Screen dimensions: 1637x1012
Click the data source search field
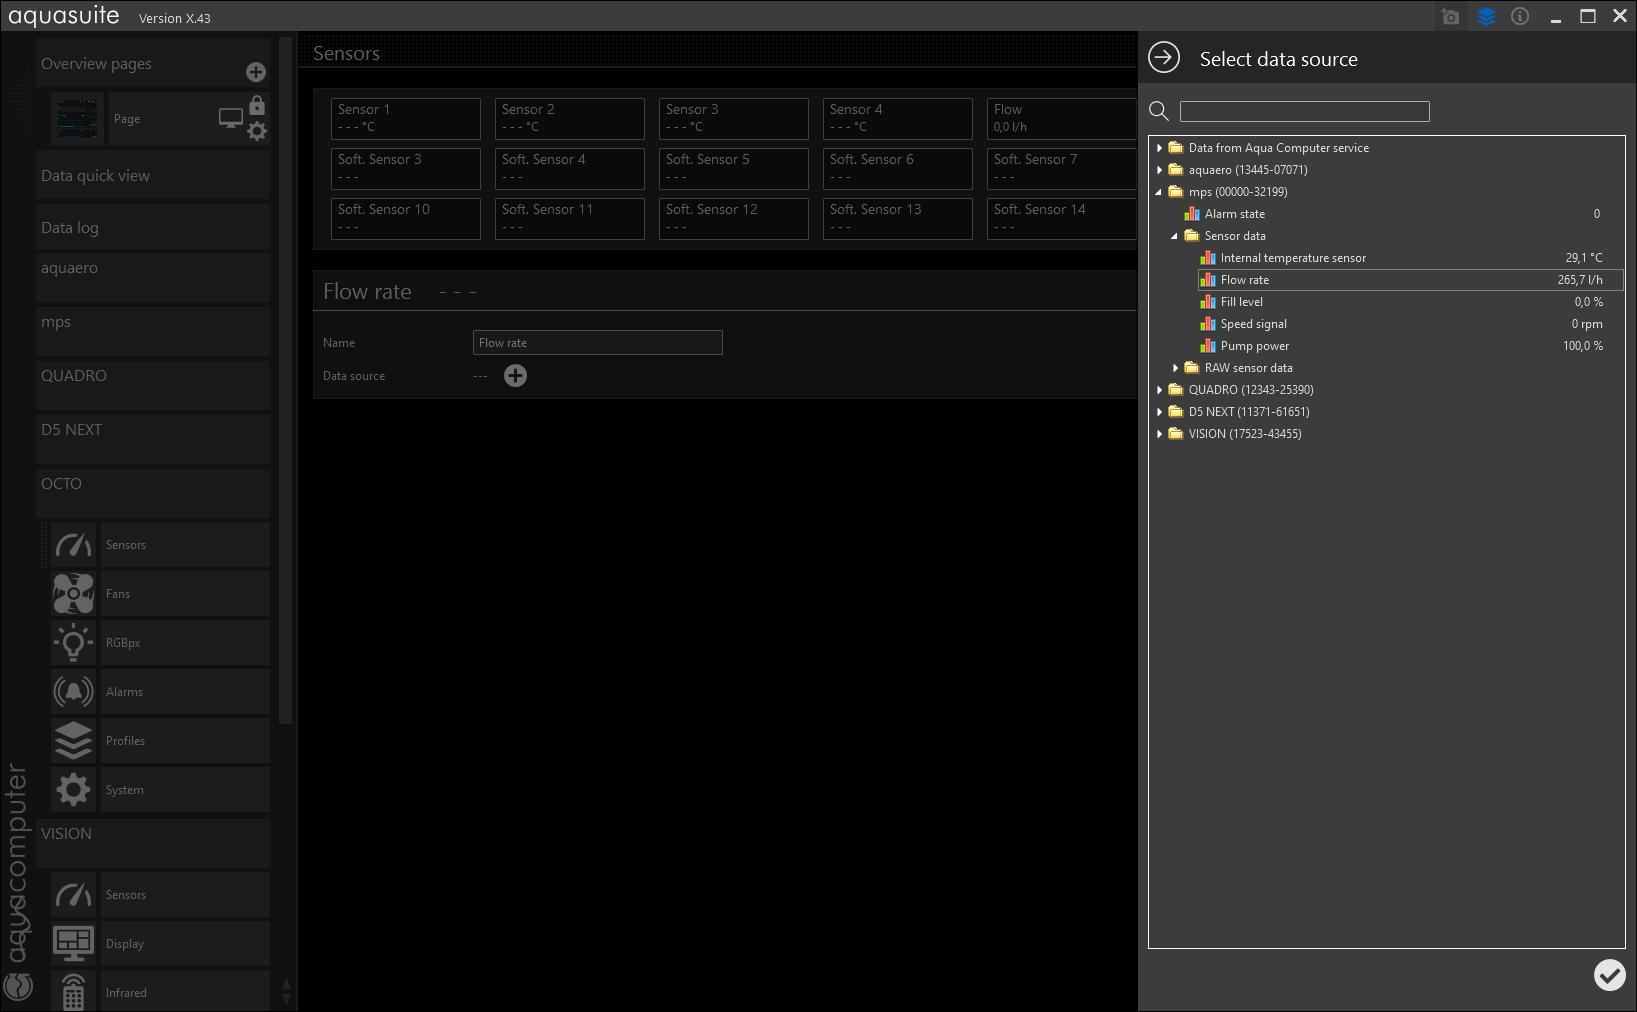(1304, 112)
